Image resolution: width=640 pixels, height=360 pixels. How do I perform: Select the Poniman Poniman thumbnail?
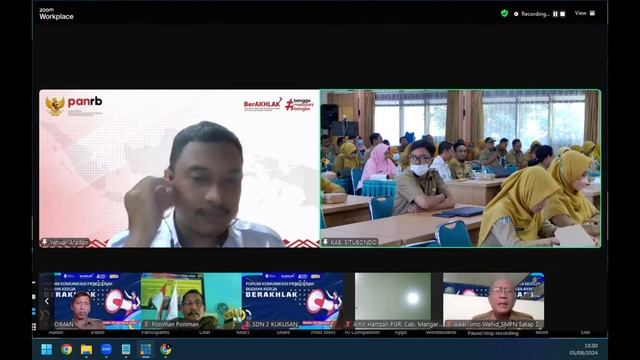coord(191,301)
